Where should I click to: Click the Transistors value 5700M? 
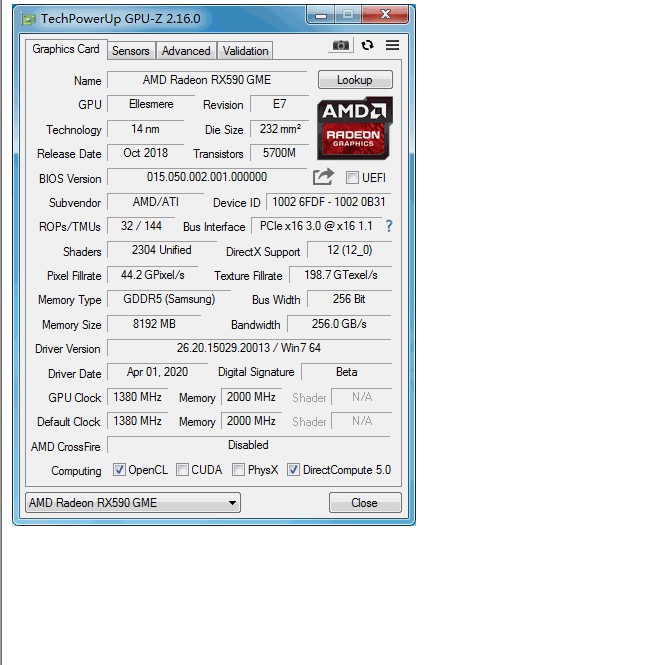[x=279, y=153]
